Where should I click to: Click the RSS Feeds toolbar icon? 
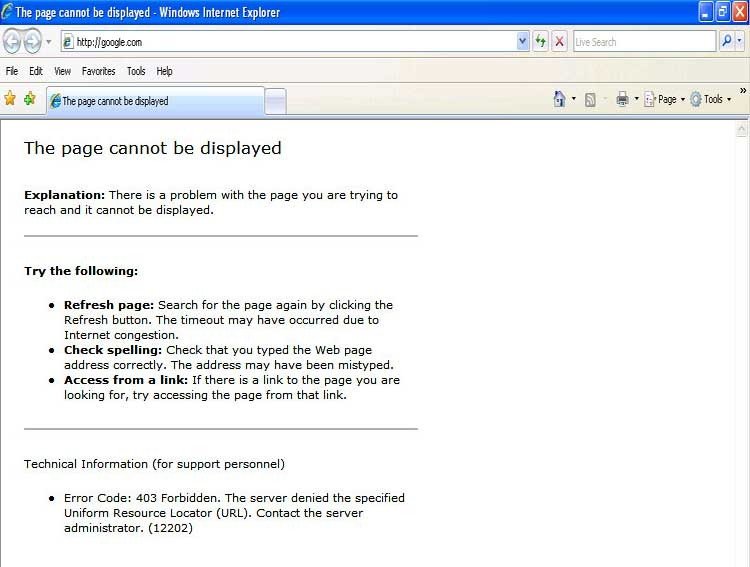pyautogui.click(x=590, y=99)
